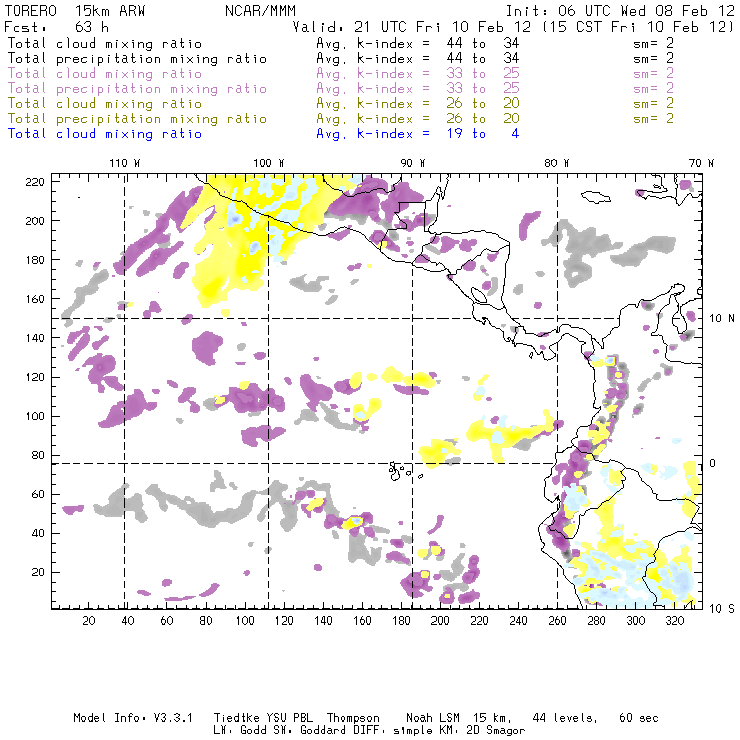Click the "90 W" longitude label
740x740 pixels.
pyautogui.click(x=413, y=163)
